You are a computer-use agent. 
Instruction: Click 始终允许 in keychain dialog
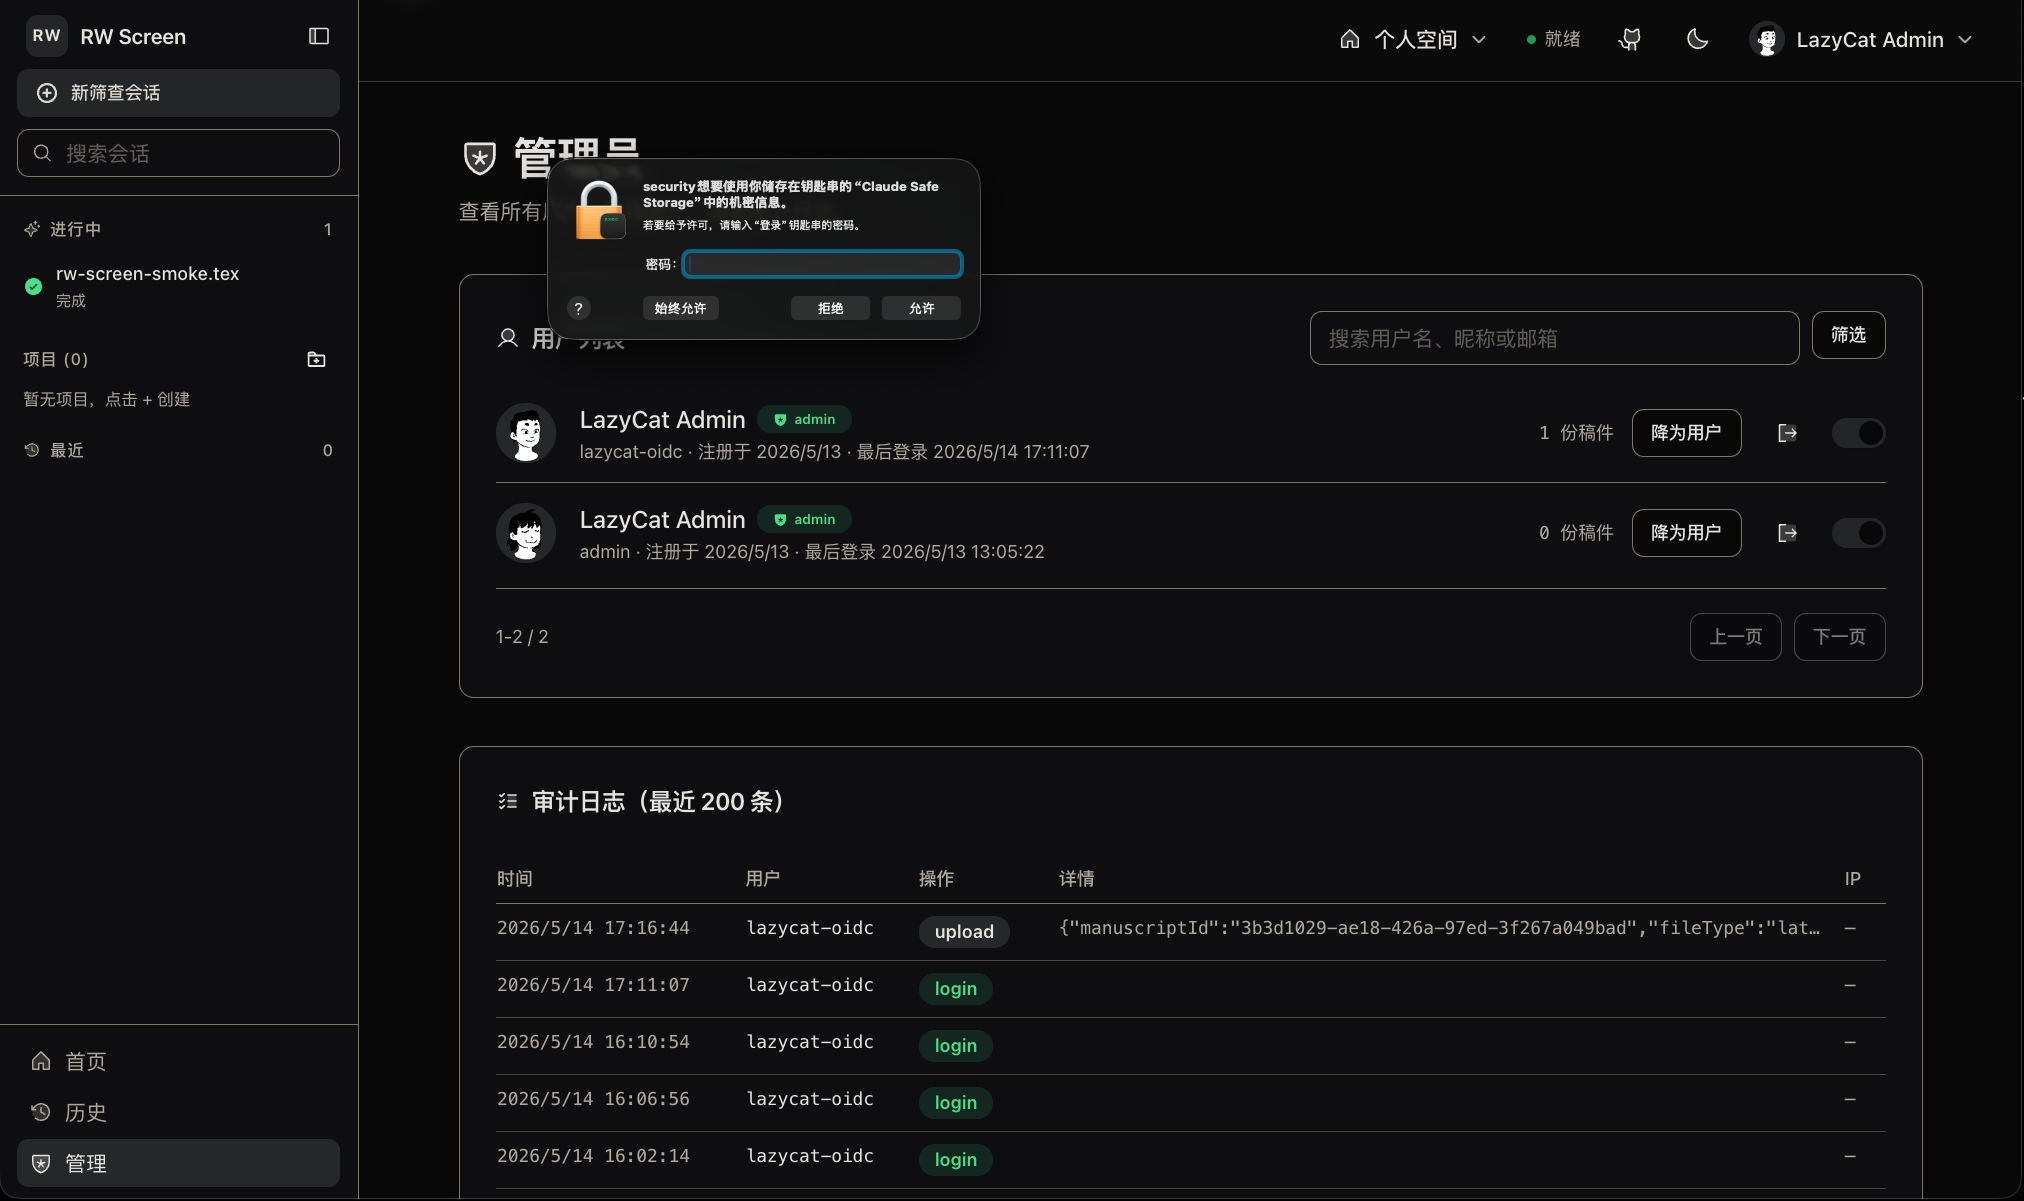680,308
